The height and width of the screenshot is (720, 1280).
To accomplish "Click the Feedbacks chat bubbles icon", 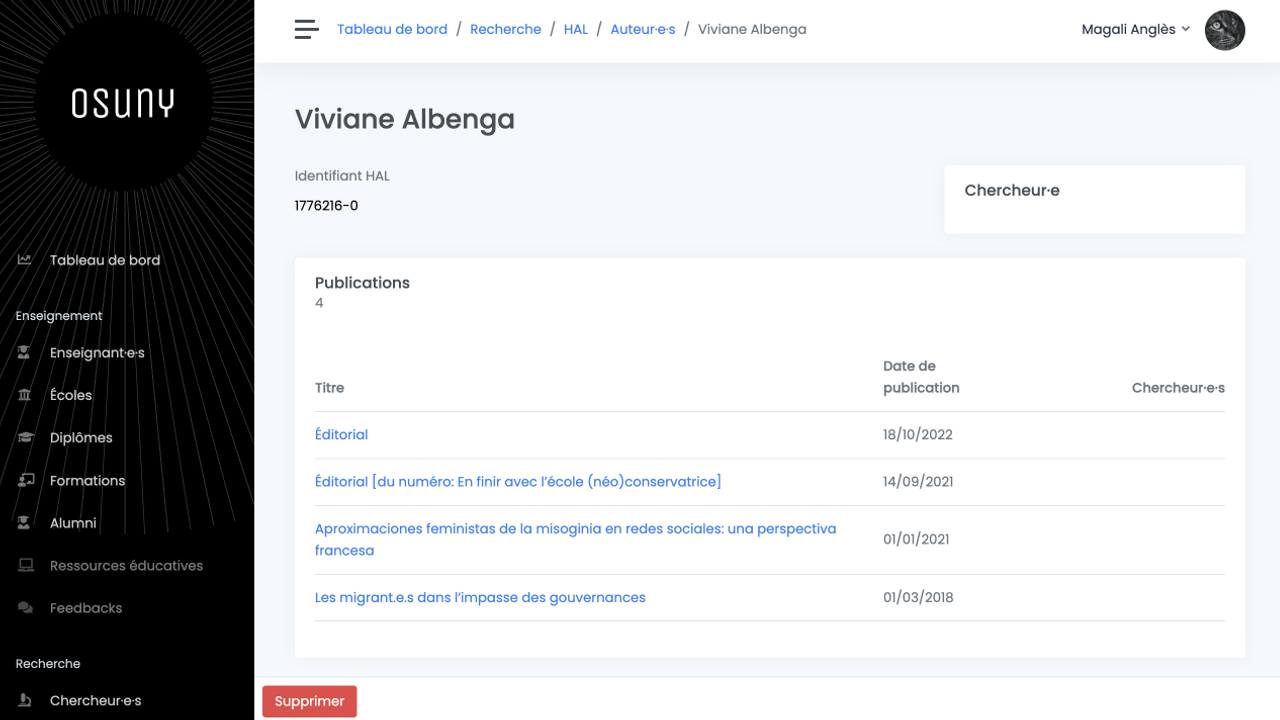I will coord(25,608).
